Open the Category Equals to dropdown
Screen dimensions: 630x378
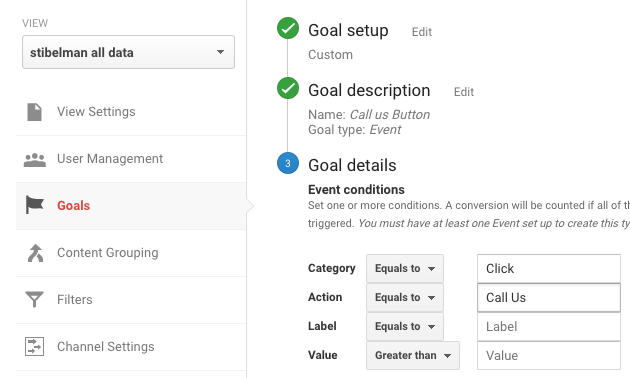click(x=405, y=268)
